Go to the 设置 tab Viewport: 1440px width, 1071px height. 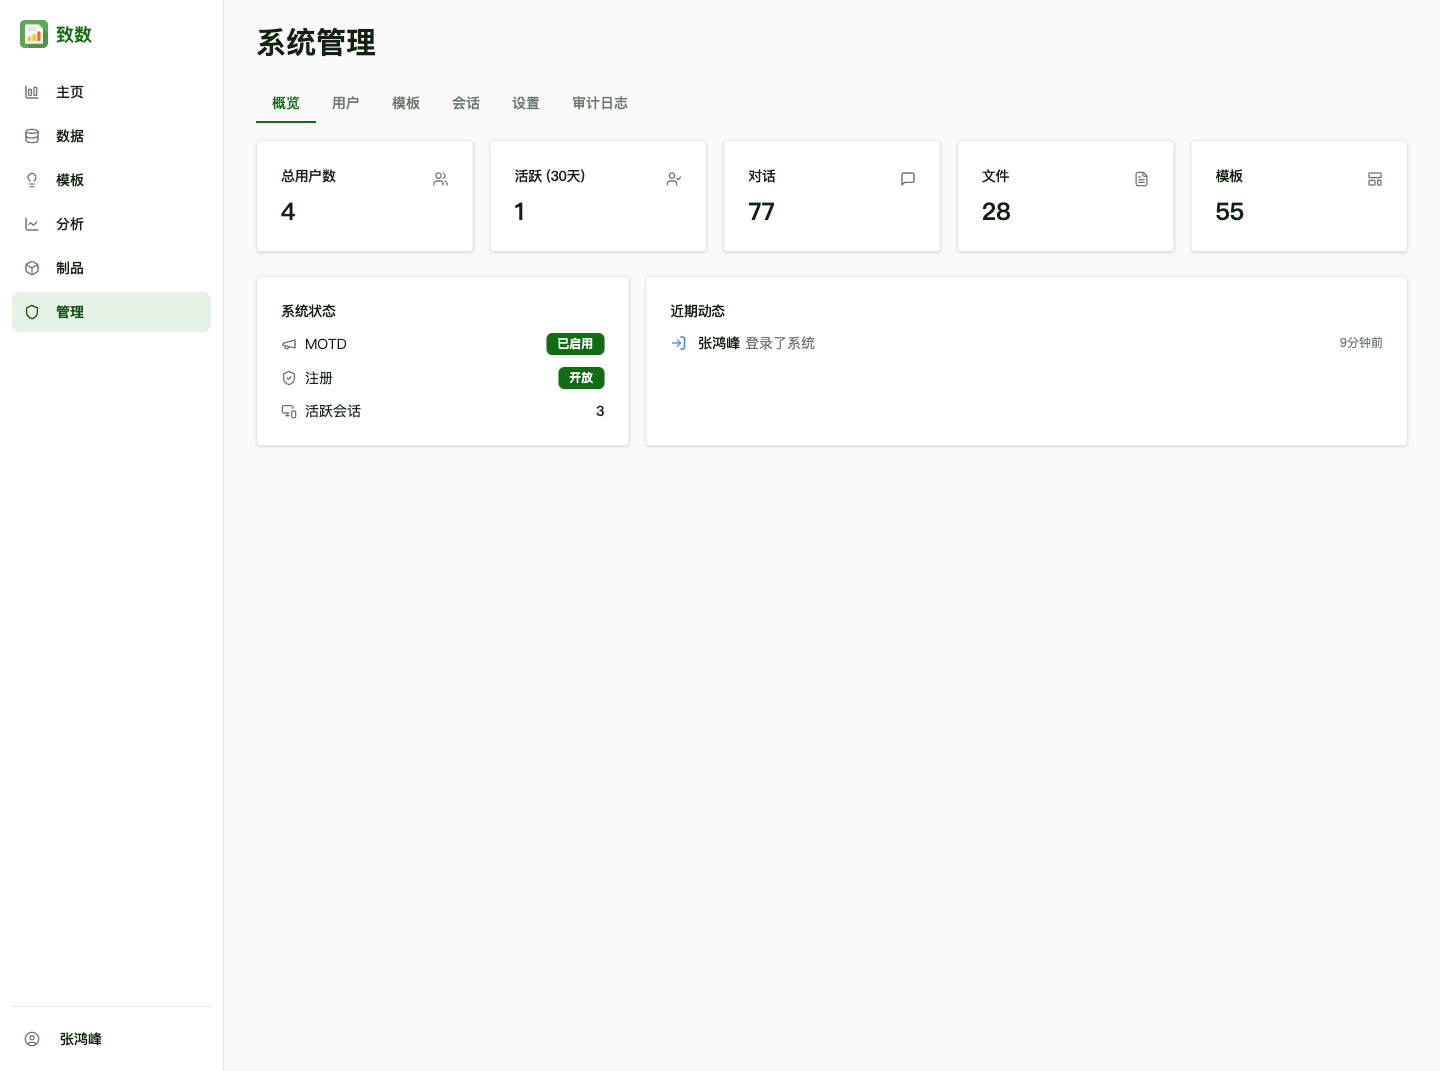click(526, 103)
